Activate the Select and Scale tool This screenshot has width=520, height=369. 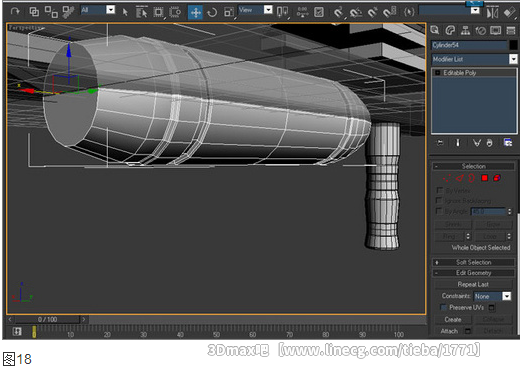[229, 12]
